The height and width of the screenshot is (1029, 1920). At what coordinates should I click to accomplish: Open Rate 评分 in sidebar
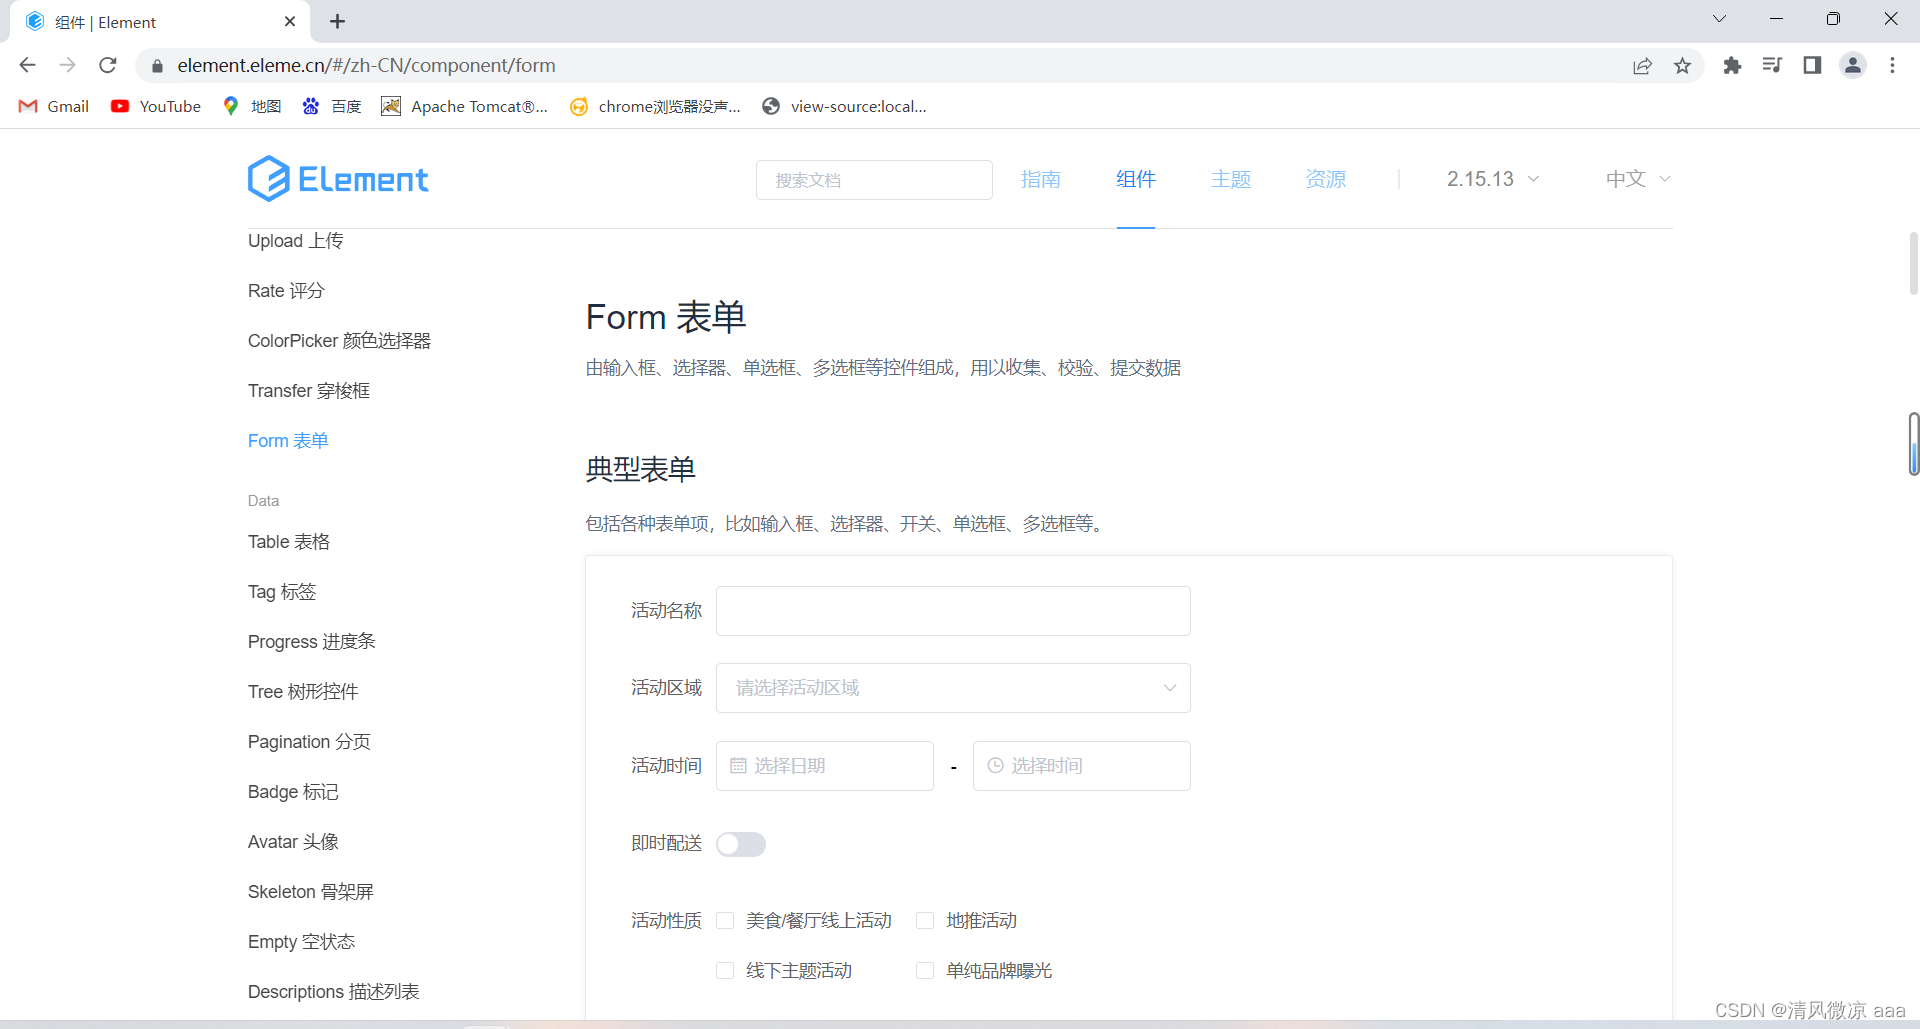click(286, 291)
